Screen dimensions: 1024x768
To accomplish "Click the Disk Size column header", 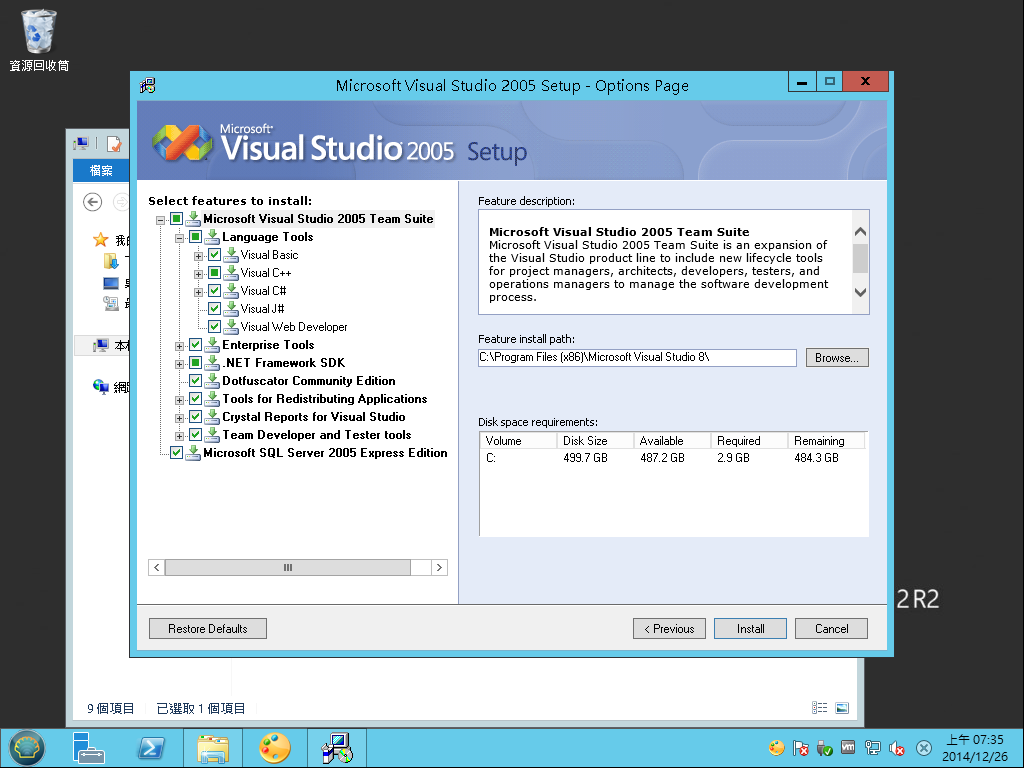I will pyautogui.click(x=595, y=441).
